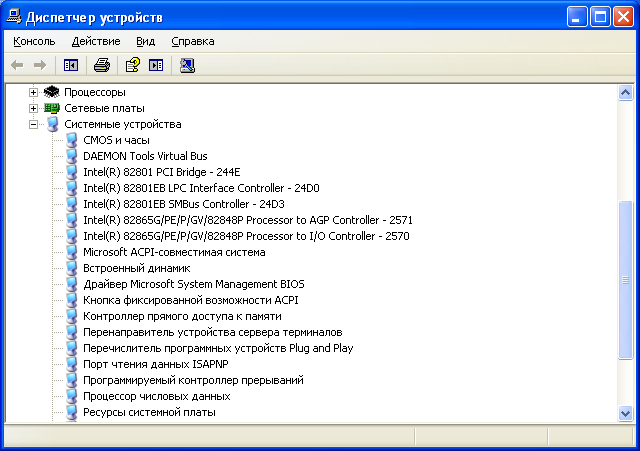The width and height of the screenshot is (640, 451).
Task: Click icon beside Встроенный динамик
Action: [72, 268]
